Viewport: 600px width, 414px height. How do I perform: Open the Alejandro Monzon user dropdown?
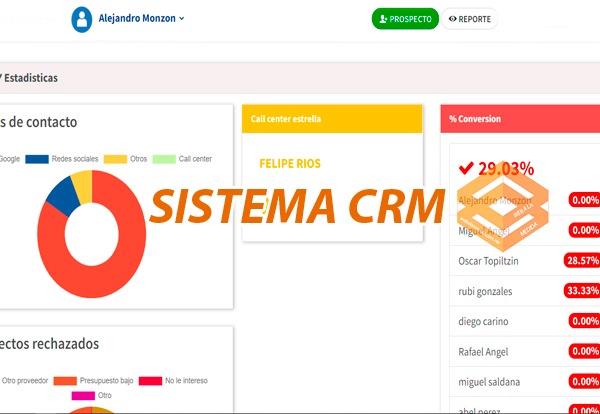pos(141,19)
